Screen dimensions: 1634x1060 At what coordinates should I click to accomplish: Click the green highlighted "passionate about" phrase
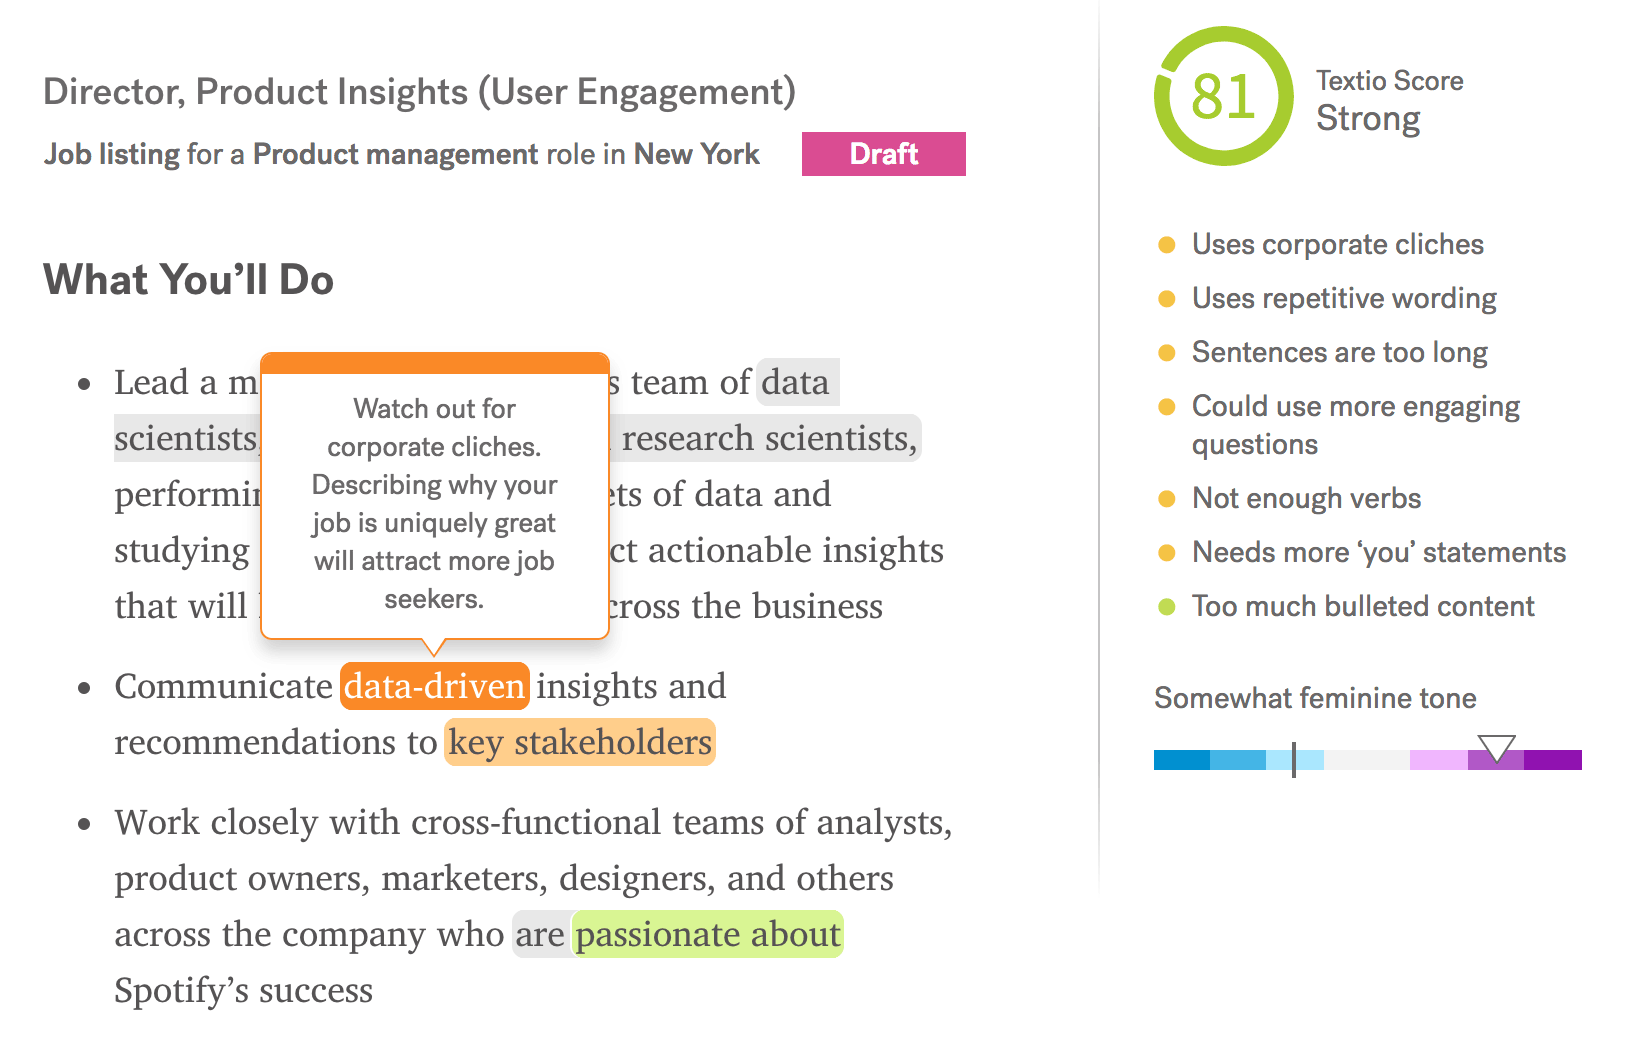(x=708, y=934)
